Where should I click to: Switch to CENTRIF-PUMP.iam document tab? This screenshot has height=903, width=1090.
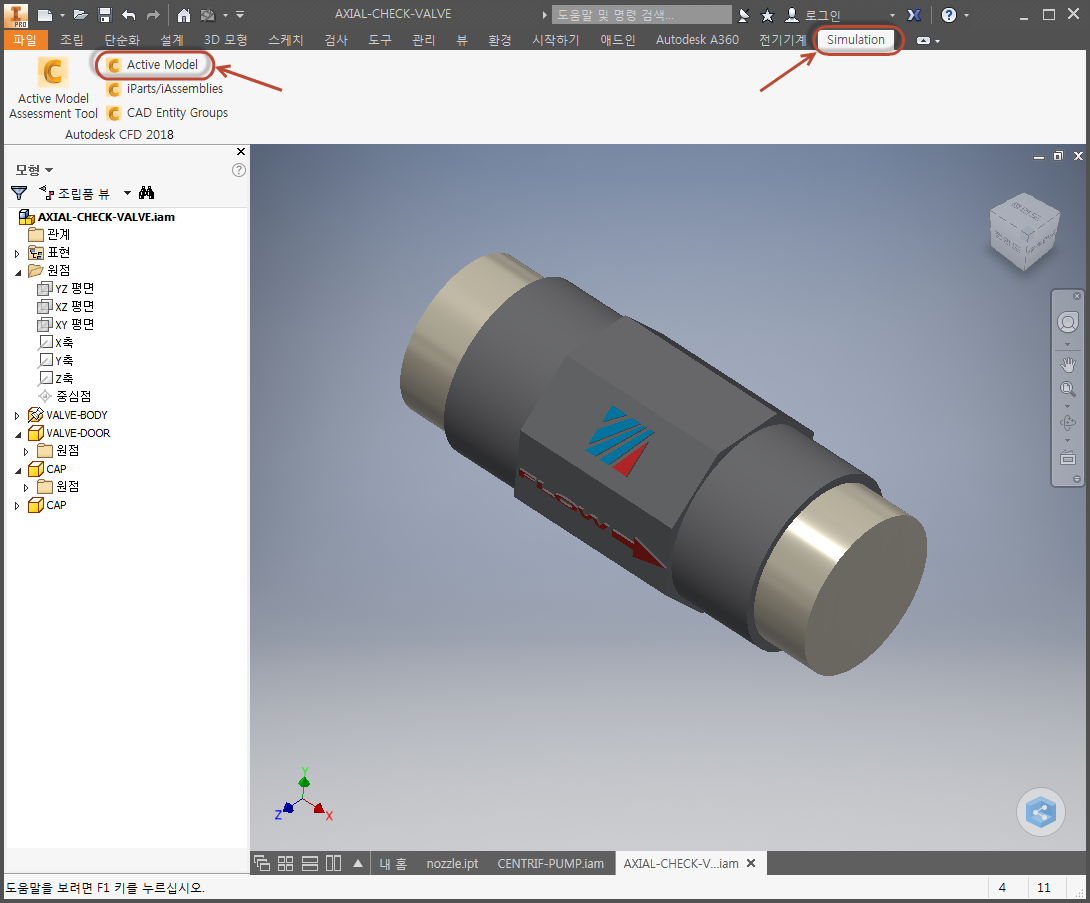click(551, 863)
